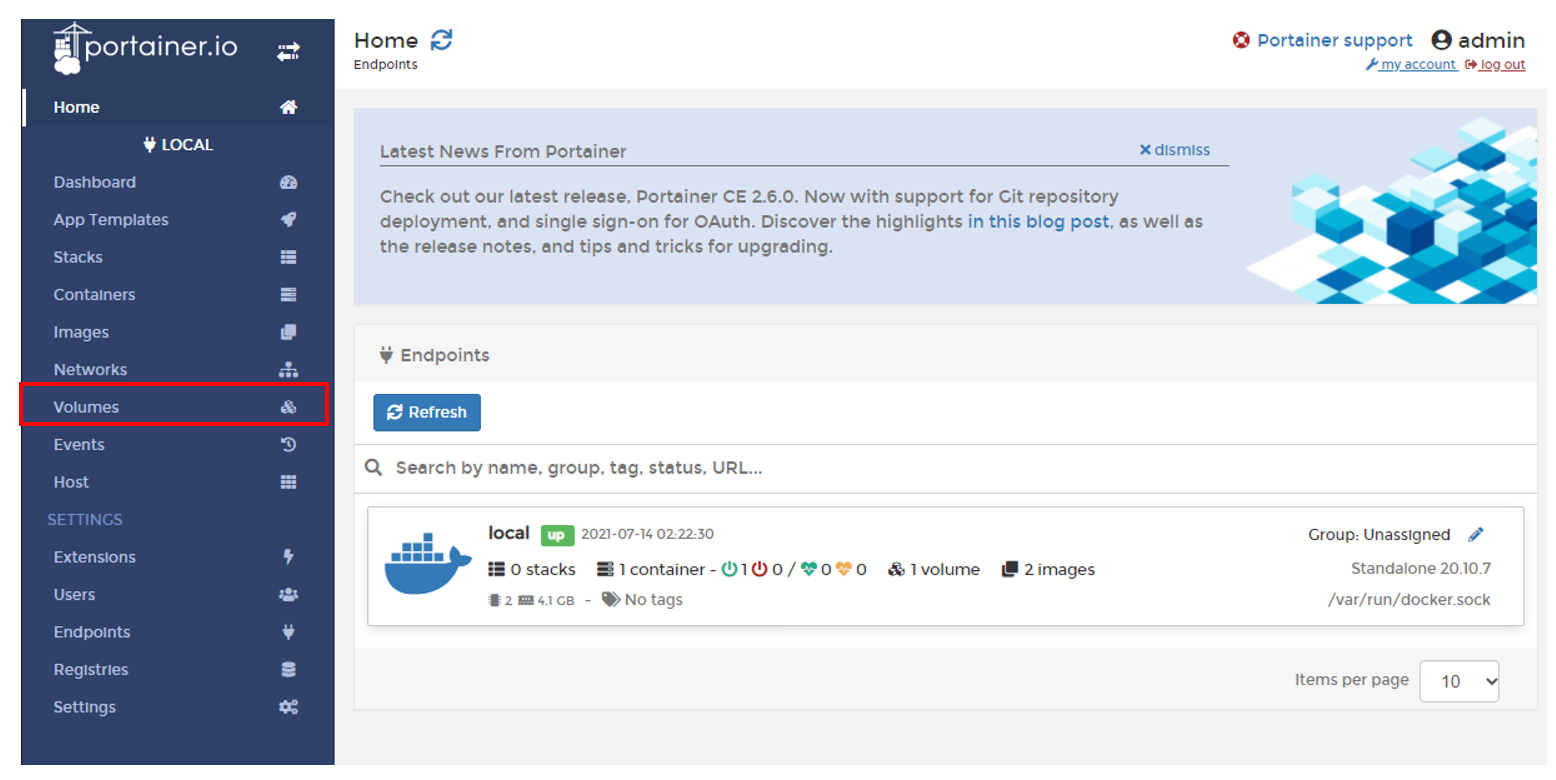
Task: Click the pencil edit icon for local endpoint
Action: (x=1475, y=534)
